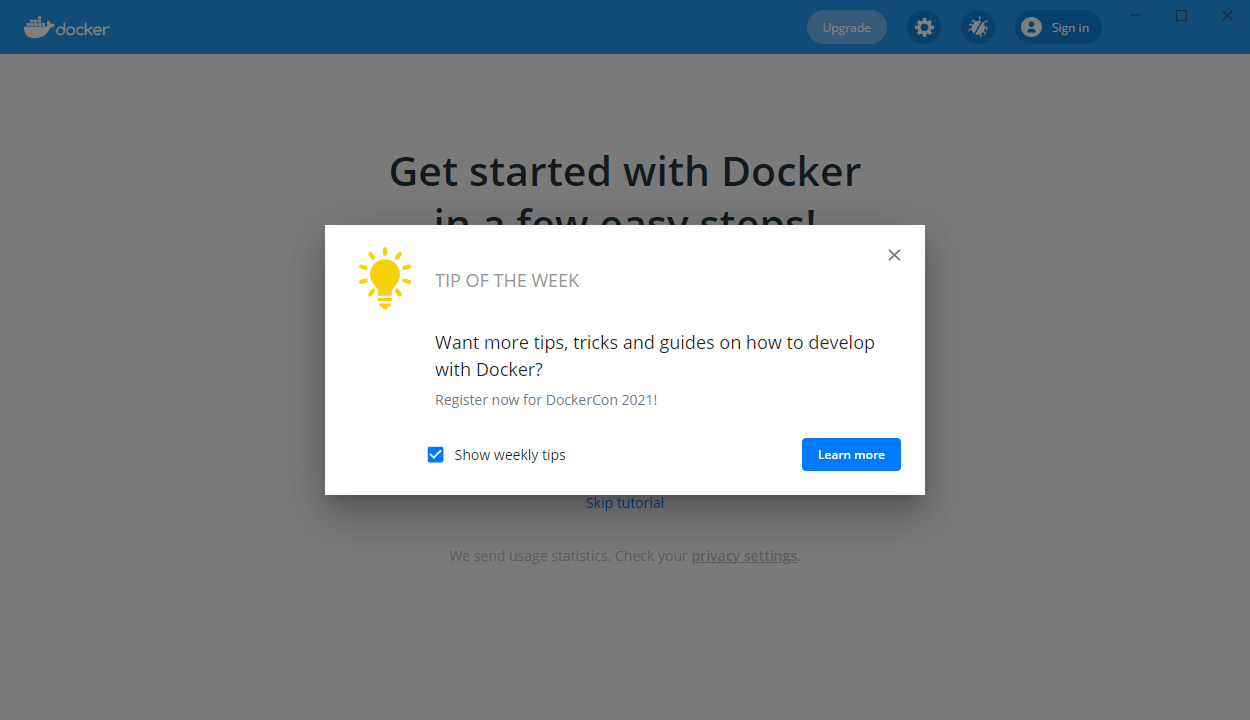Click the yellow lightbulb tip icon

pyautogui.click(x=385, y=277)
